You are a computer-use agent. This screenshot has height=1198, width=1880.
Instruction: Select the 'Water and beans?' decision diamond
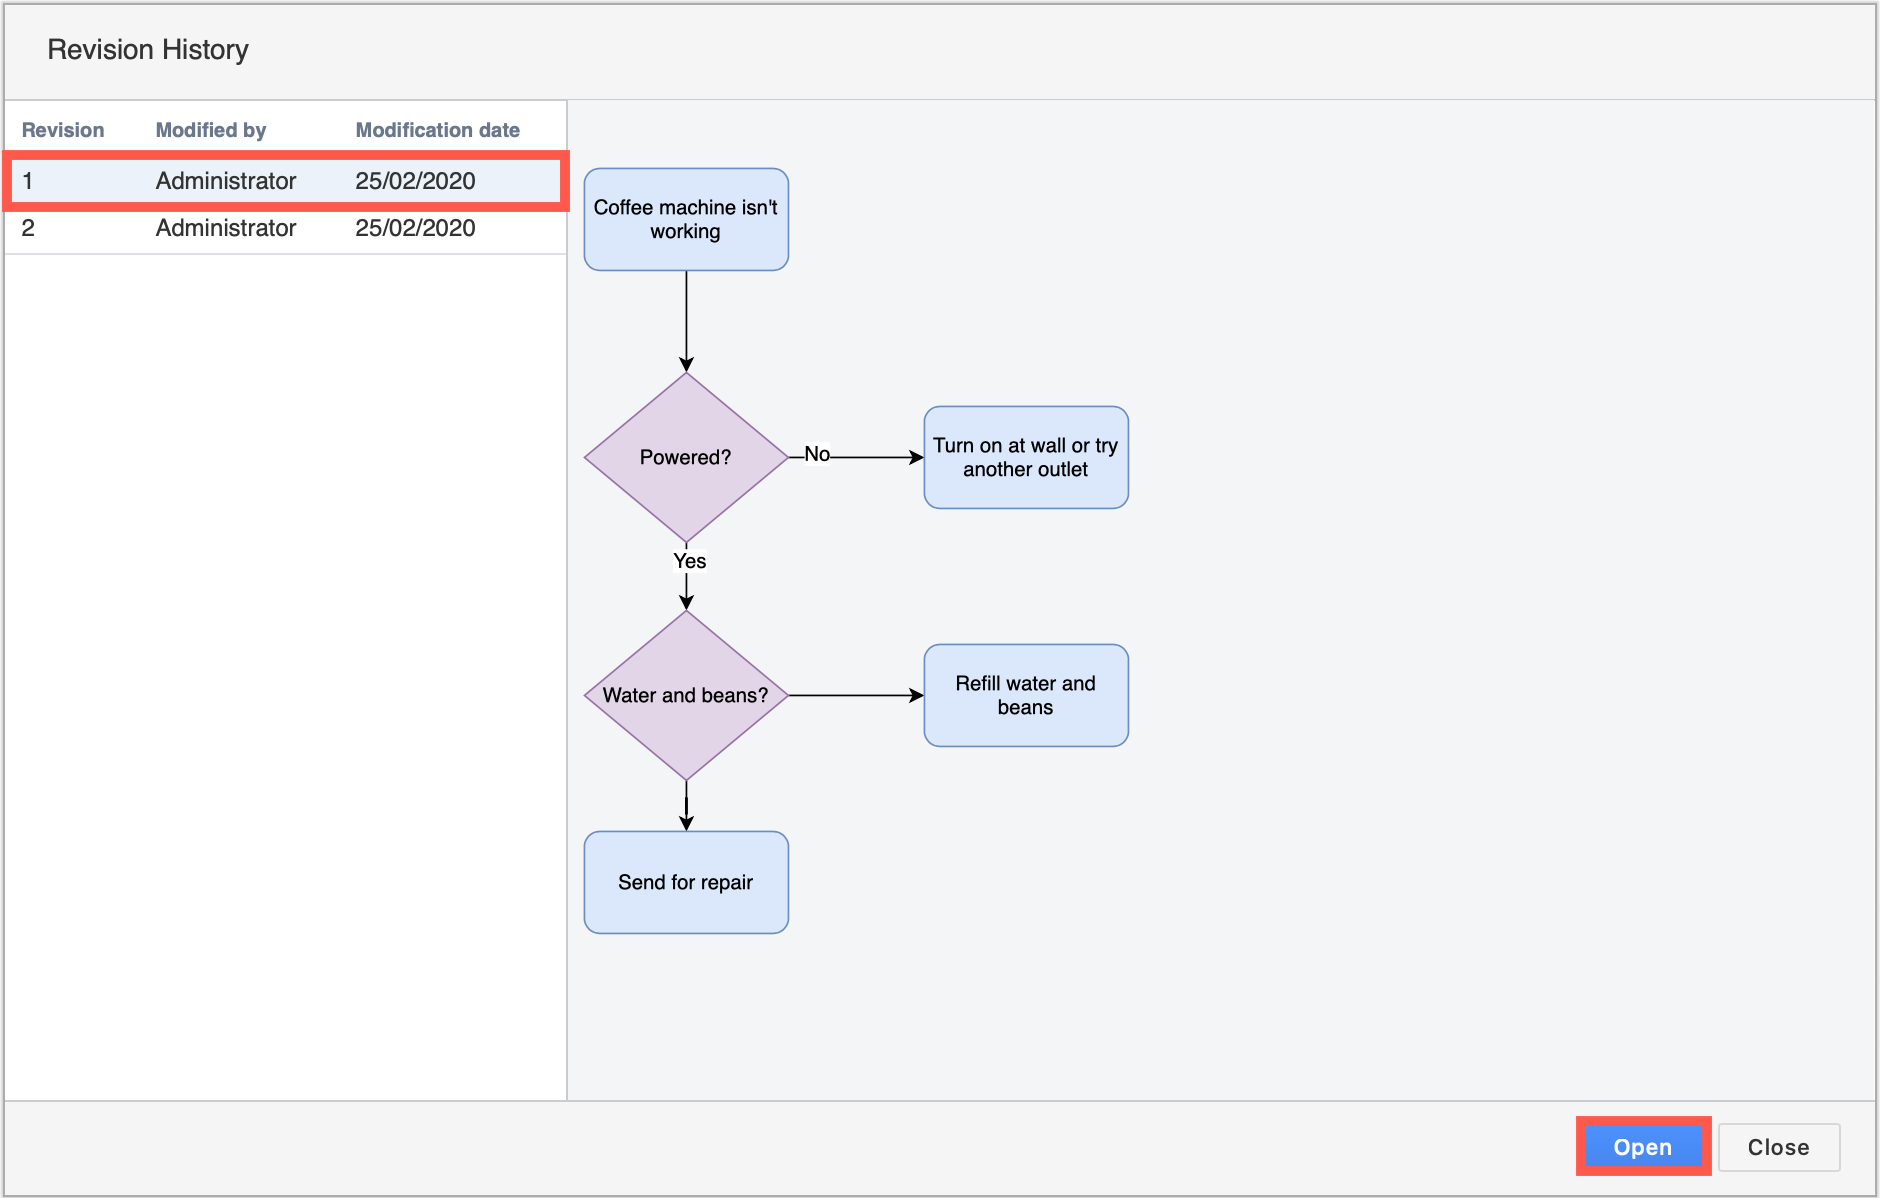(x=685, y=694)
